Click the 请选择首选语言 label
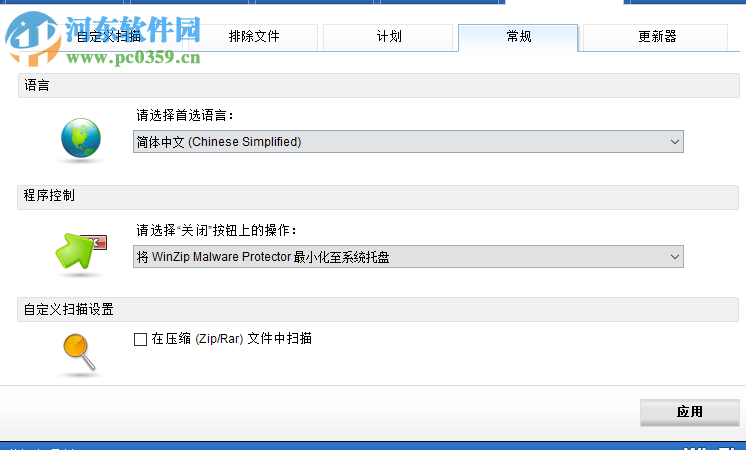The width and height of the screenshot is (746, 450). [x=185, y=116]
